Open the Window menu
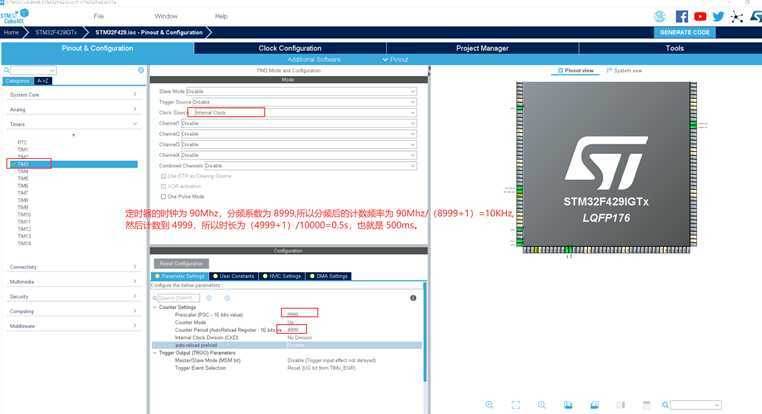 [166, 17]
